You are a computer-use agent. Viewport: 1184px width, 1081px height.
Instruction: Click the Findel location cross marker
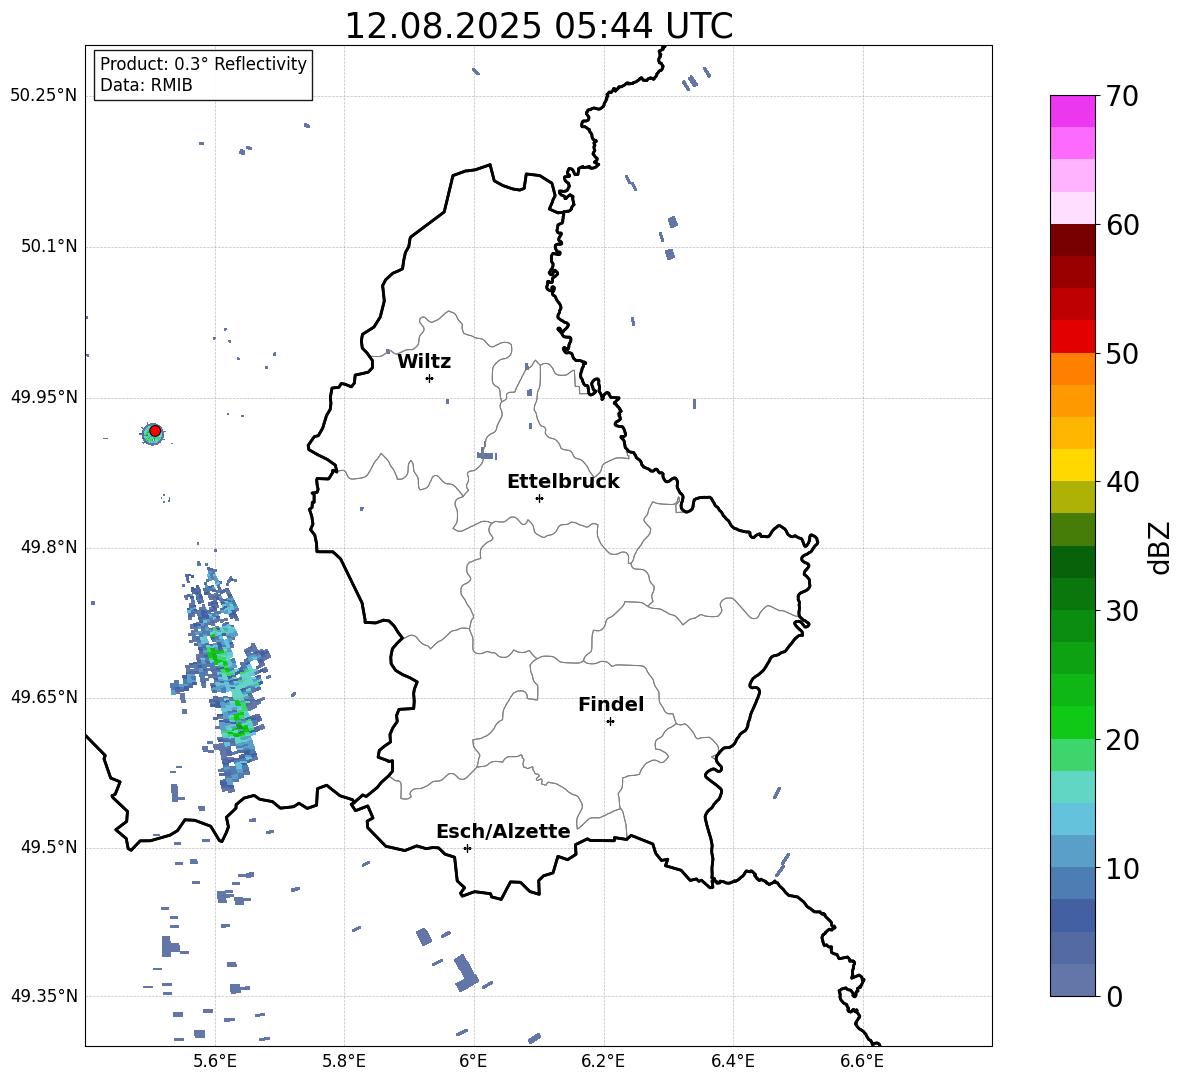click(610, 722)
